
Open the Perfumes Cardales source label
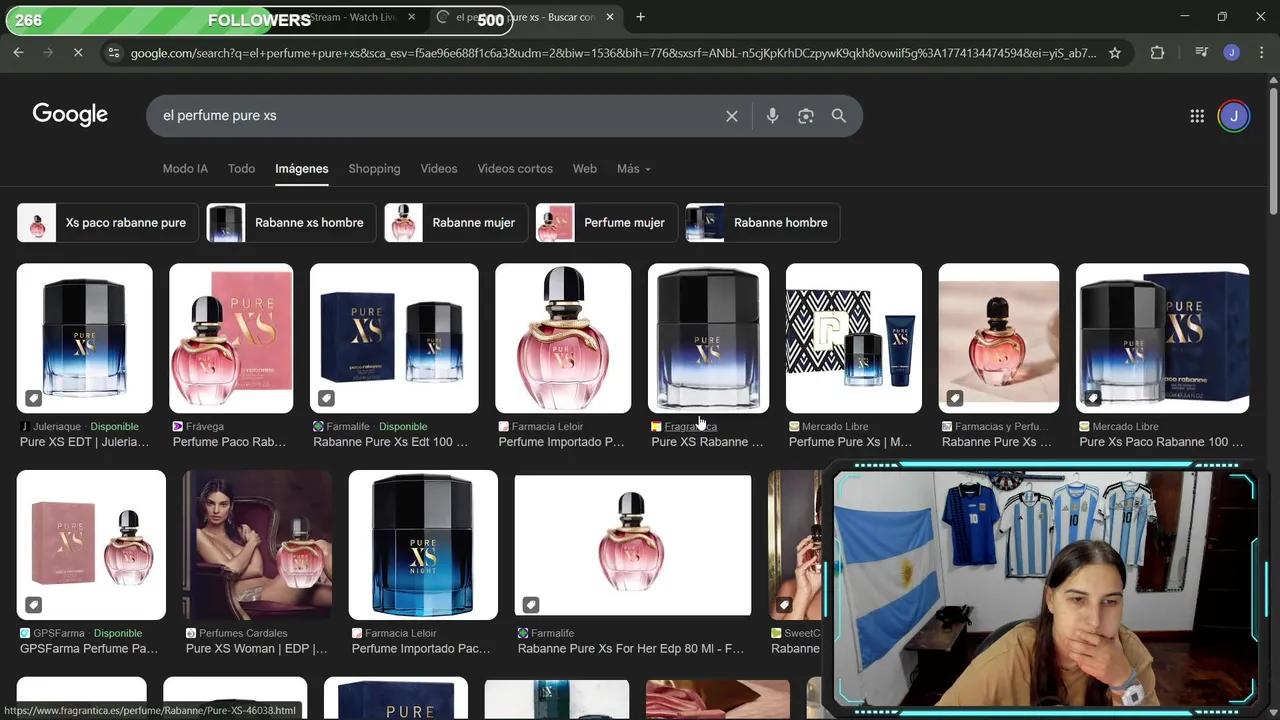tap(243, 633)
